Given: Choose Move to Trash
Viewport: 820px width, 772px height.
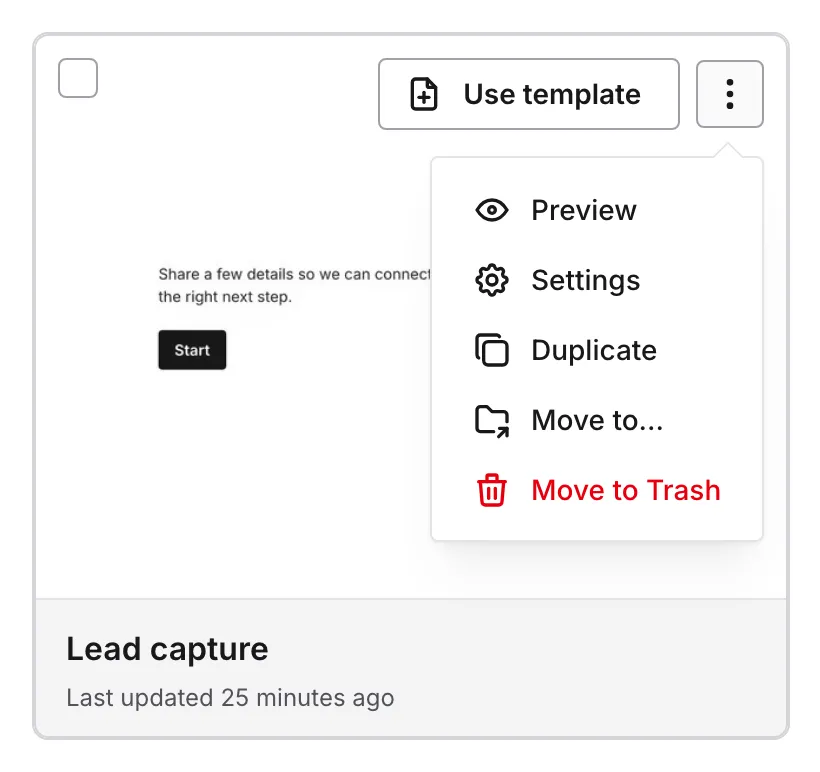Looking at the screenshot, I should [x=597, y=490].
